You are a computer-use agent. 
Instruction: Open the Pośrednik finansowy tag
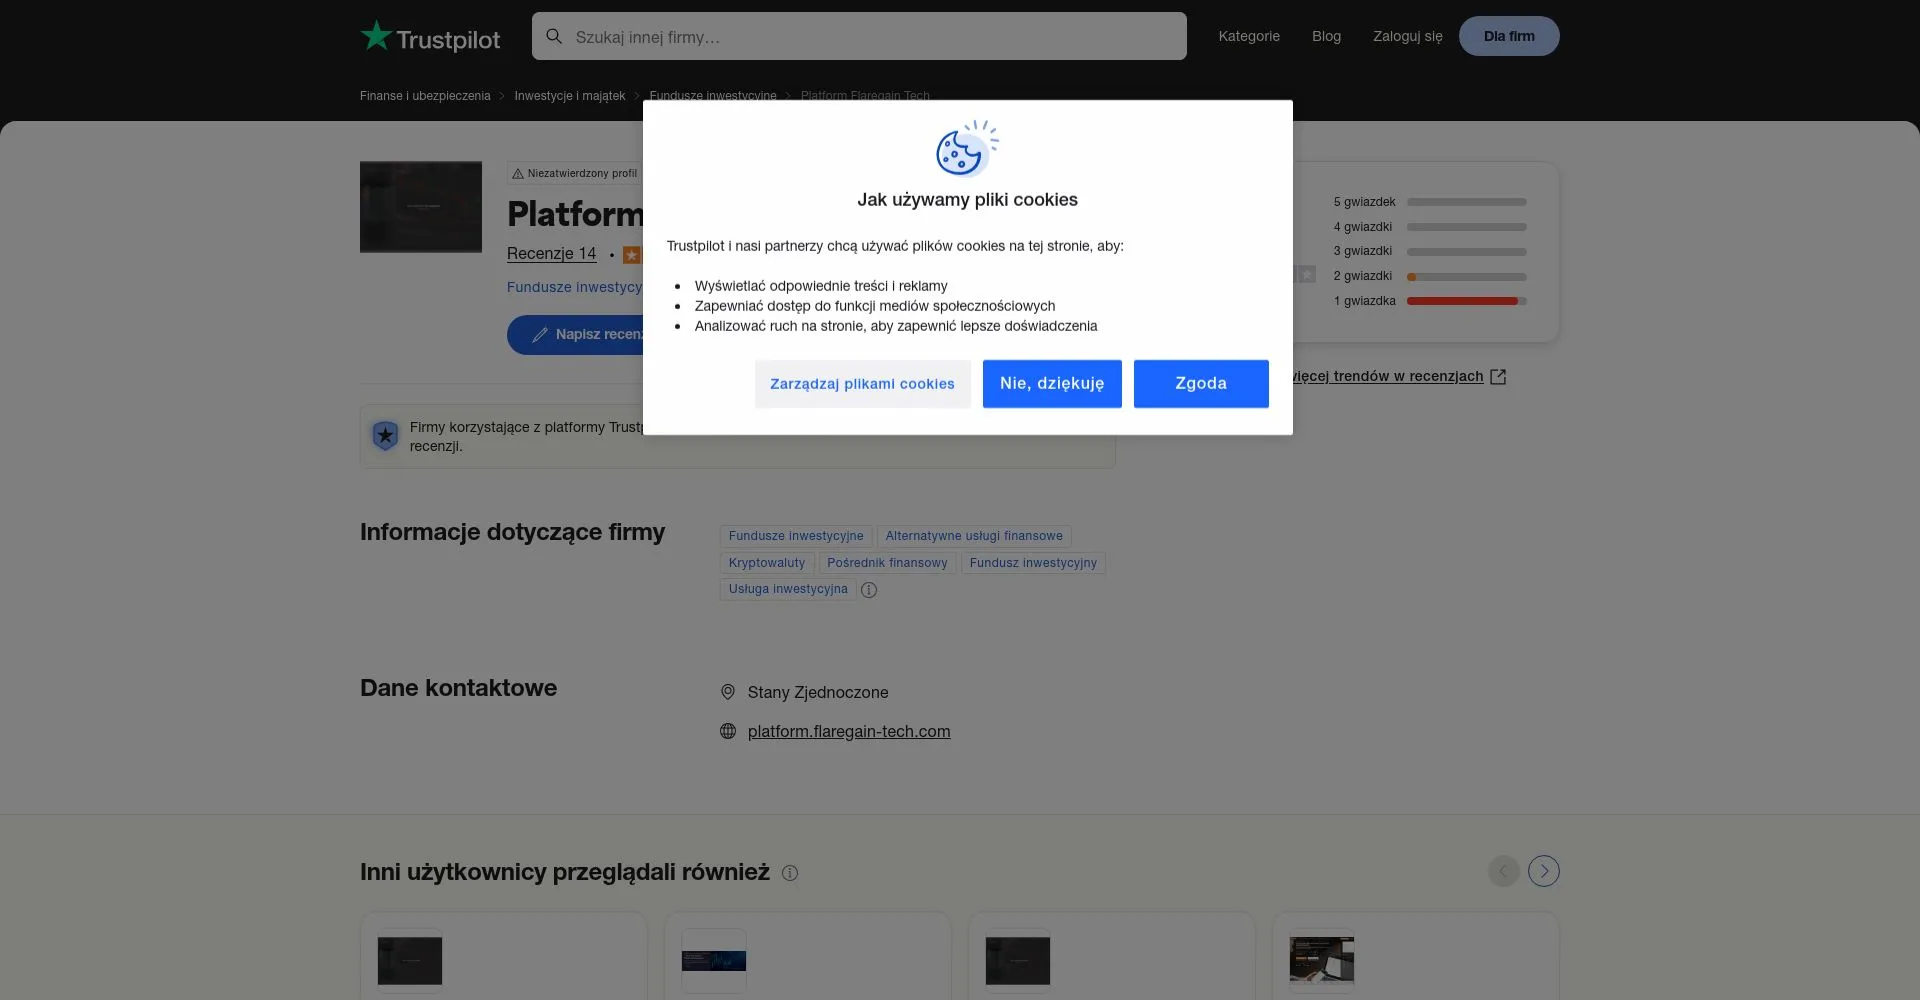(x=887, y=563)
